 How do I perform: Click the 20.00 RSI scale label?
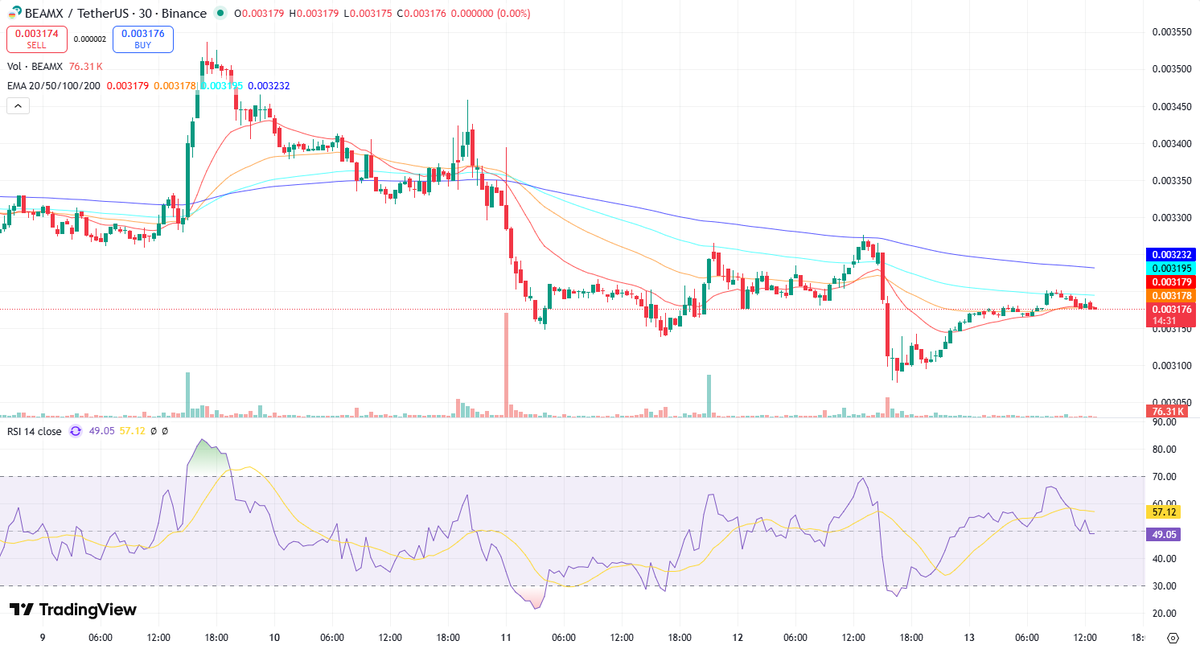click(1165, 613)
